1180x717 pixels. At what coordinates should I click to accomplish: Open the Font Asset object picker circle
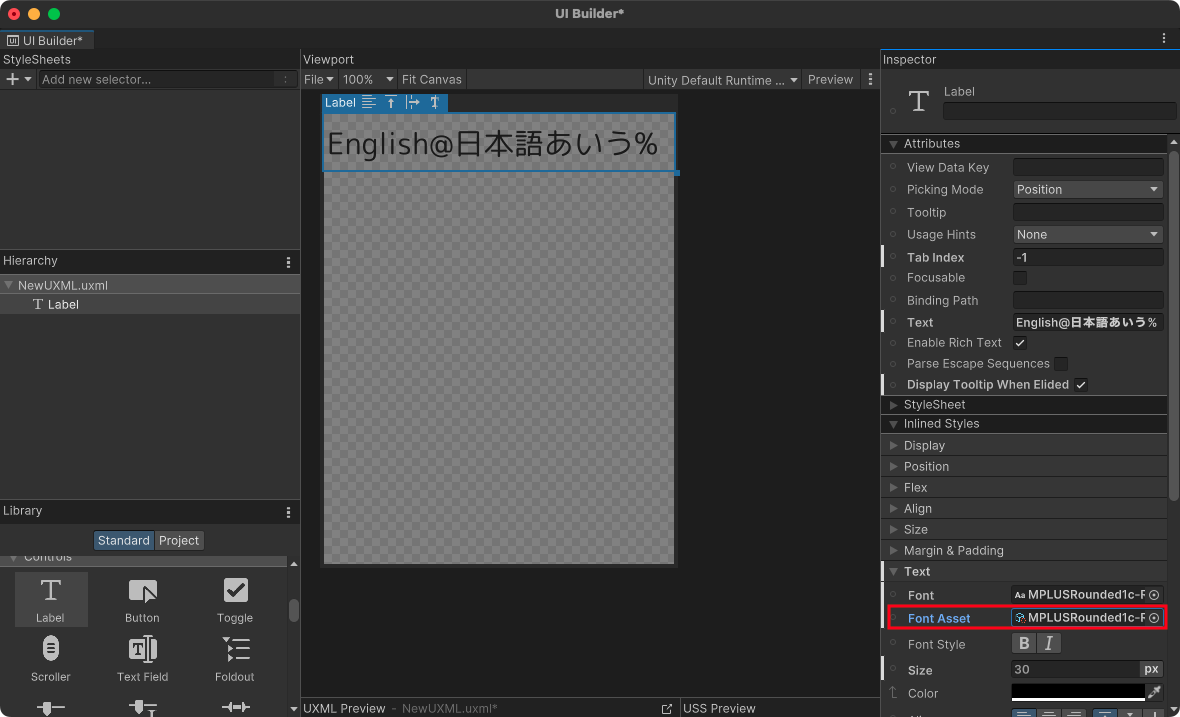(x=1154, y=618)
